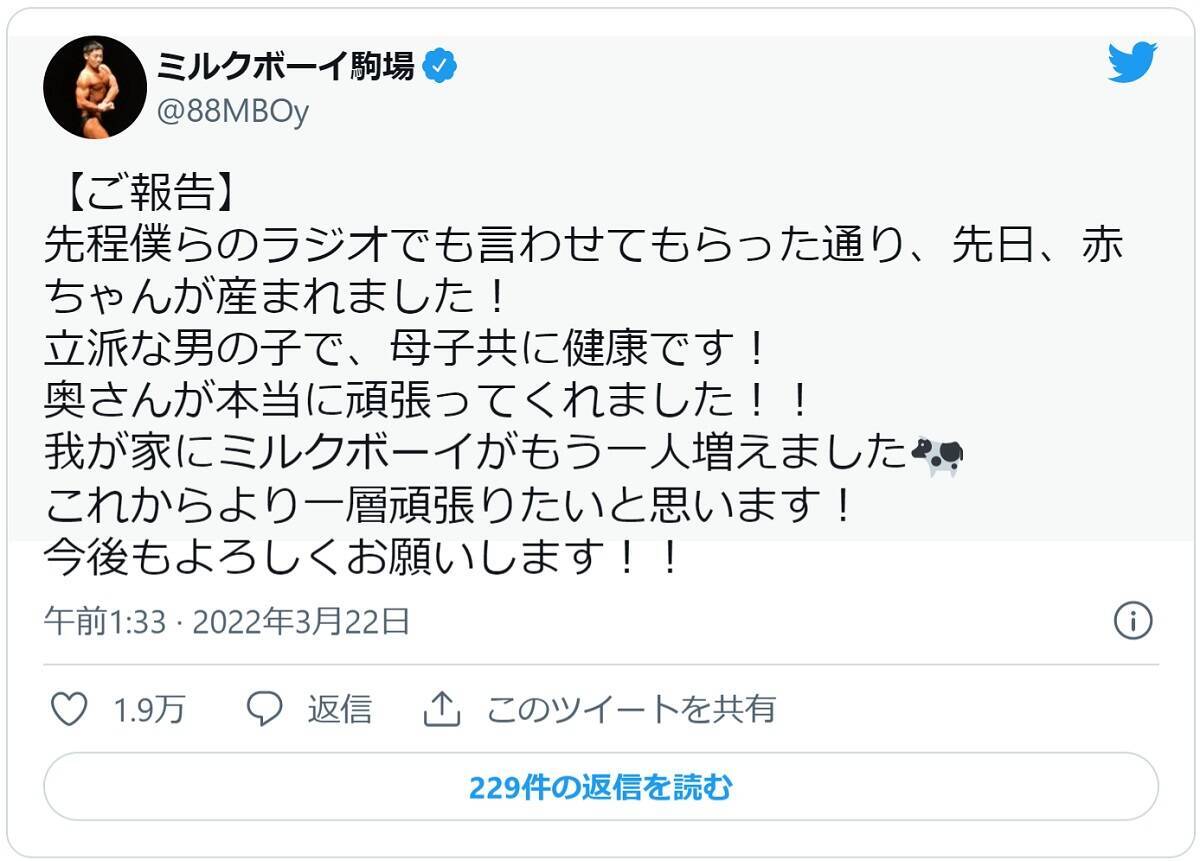Click the blue verified badge
Screen dimensions: 1200x861
(440, 67)
